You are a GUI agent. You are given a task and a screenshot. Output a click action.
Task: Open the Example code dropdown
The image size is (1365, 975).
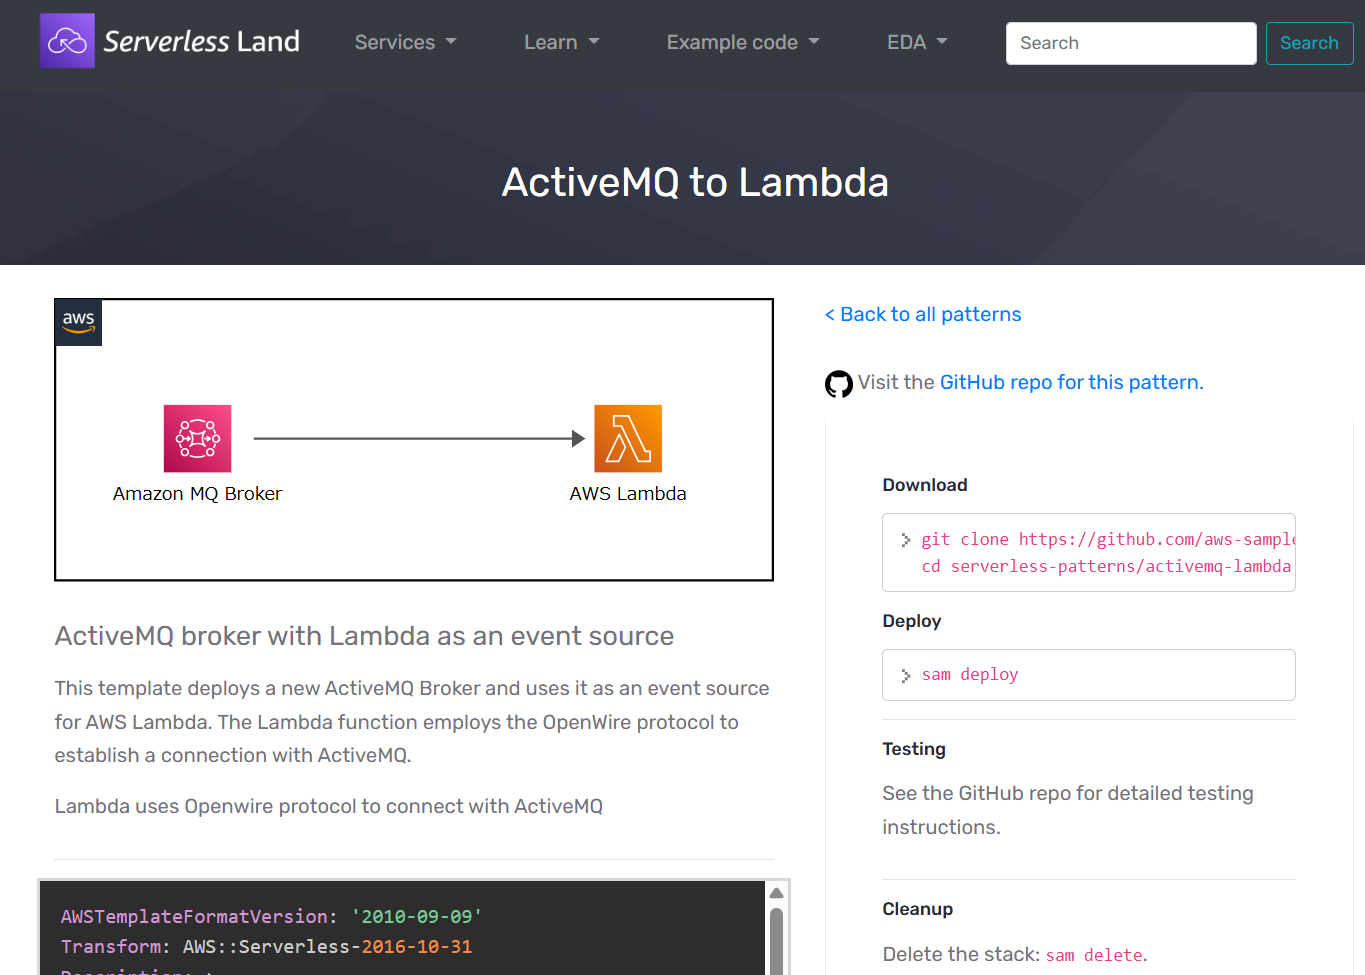(x=743, y=42)
